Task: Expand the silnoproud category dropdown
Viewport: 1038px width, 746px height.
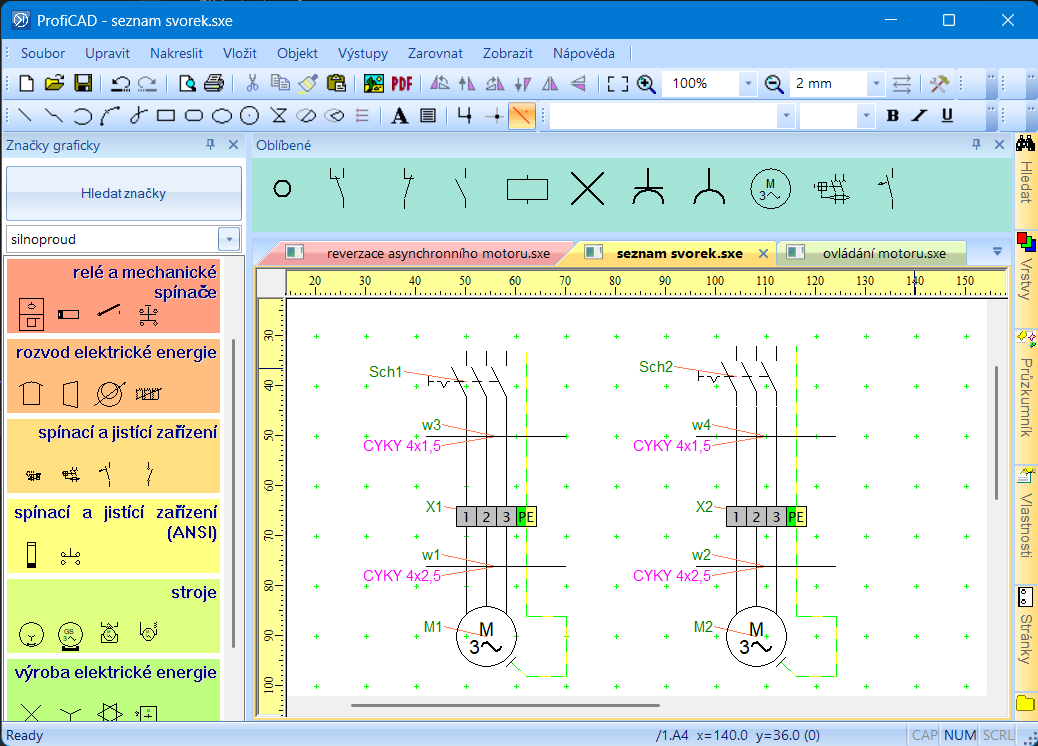Action: 229,239
